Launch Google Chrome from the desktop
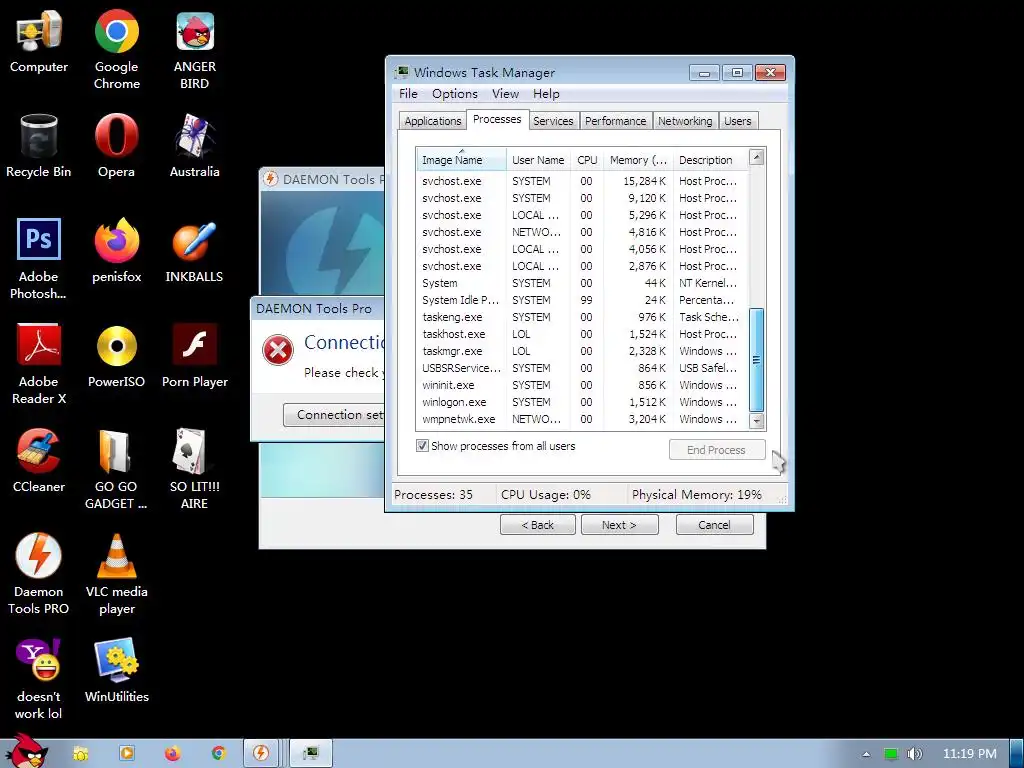The height and width of the screenshot is (768, 1024). coord(116,49)
